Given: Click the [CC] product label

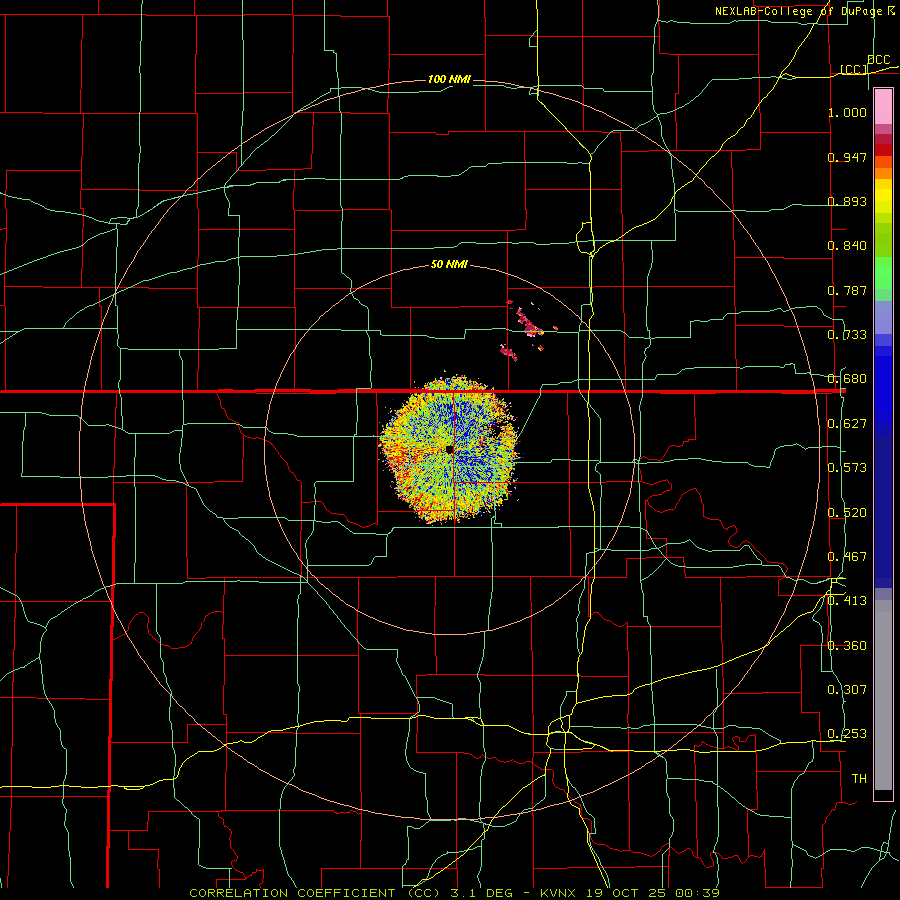Looking at the screenshot, I should click(854, 69).
